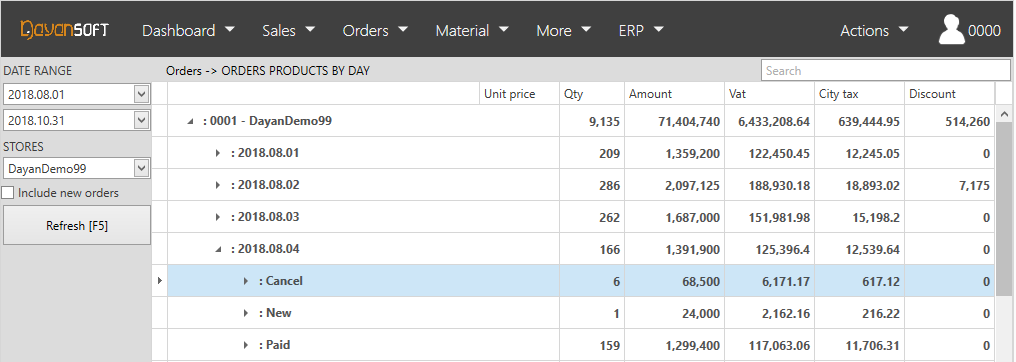Open the Orders menu
Screen dimensions: 1016x362
click(x=376, y=30)
